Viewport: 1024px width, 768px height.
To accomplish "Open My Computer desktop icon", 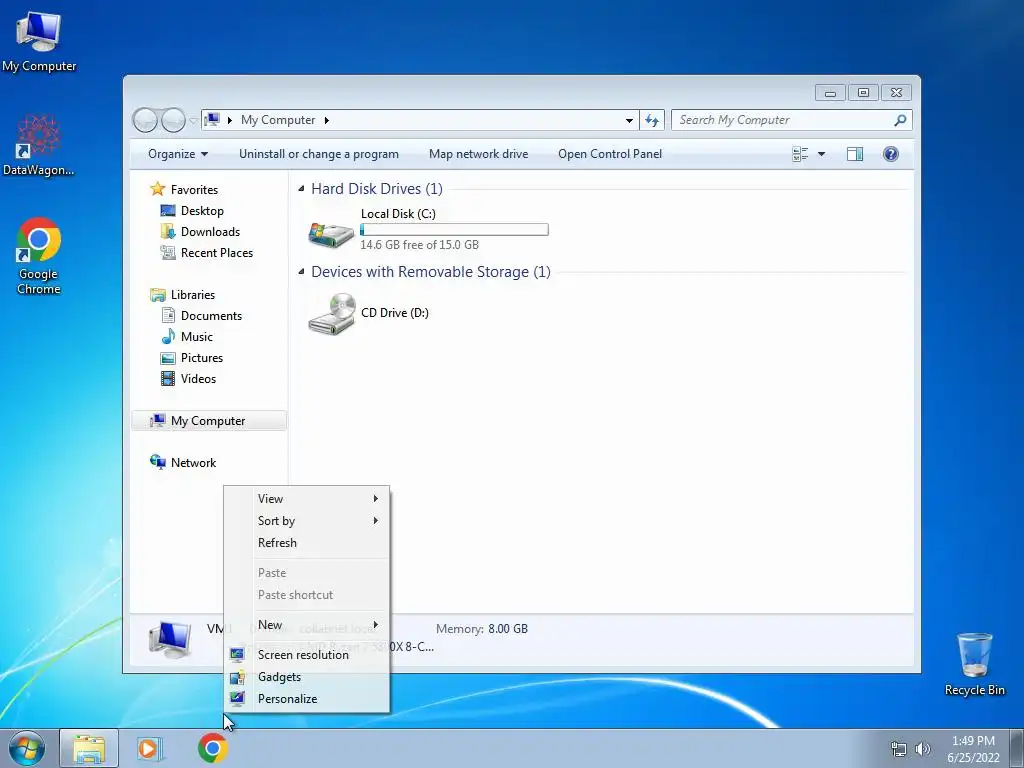I will click(x=39, y=40).
